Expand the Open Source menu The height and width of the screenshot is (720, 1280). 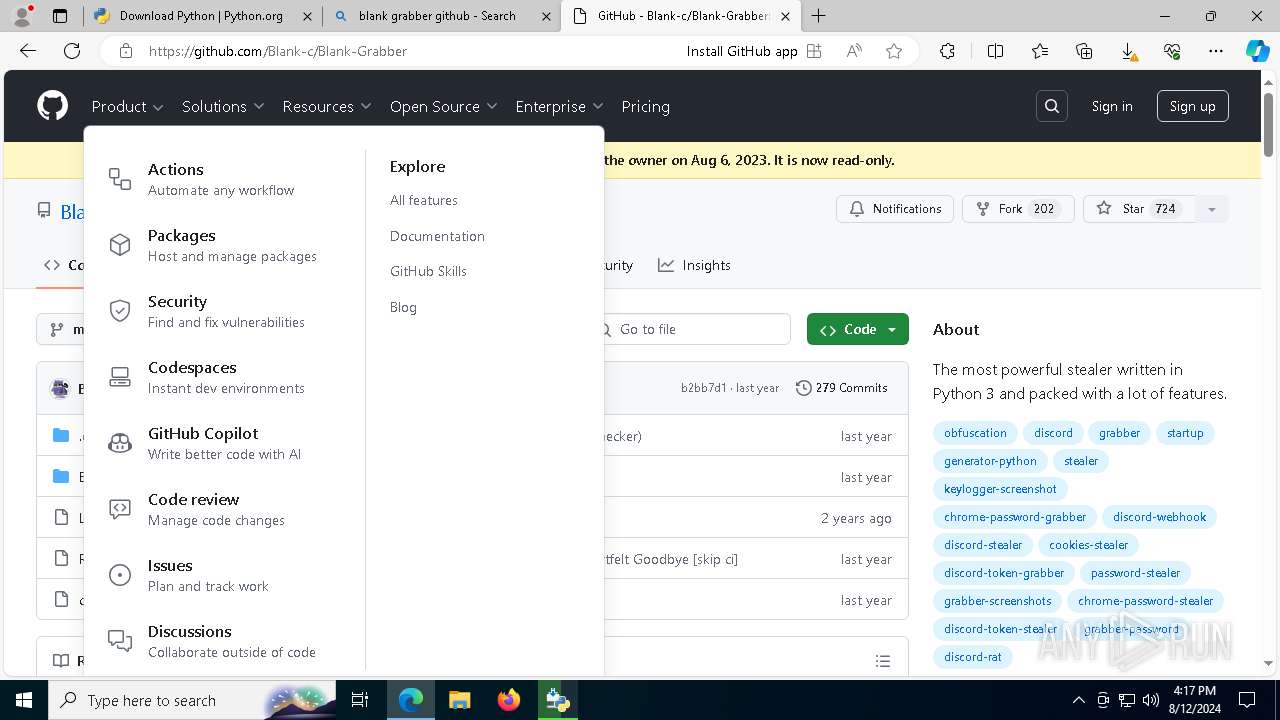[443, 106]
